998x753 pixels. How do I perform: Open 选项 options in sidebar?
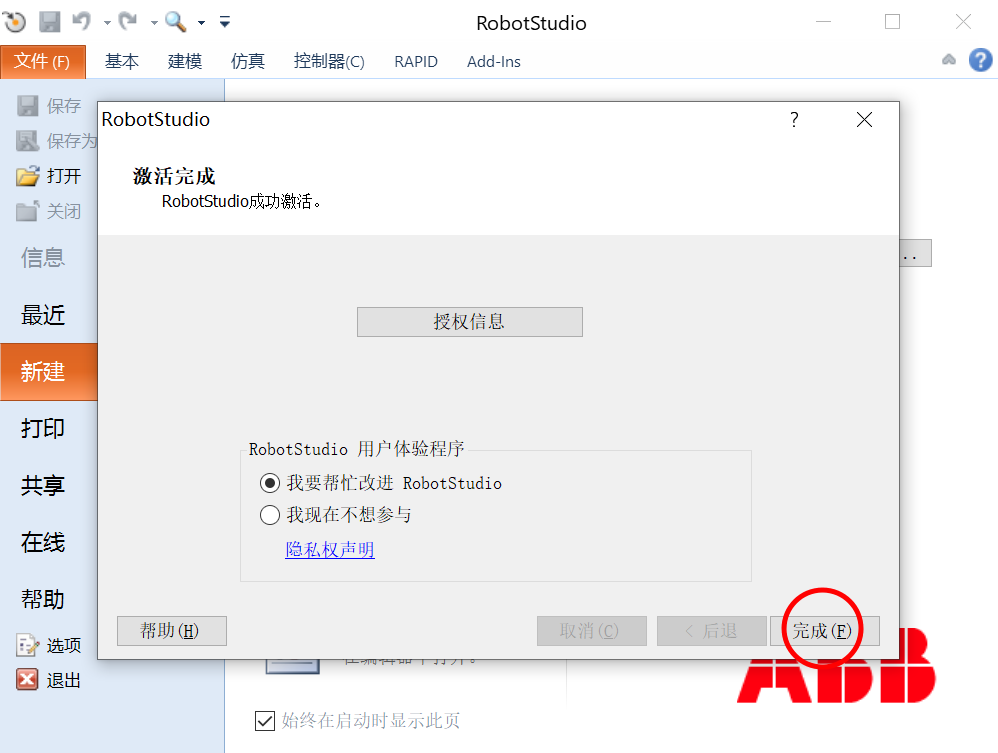[49, 645]
